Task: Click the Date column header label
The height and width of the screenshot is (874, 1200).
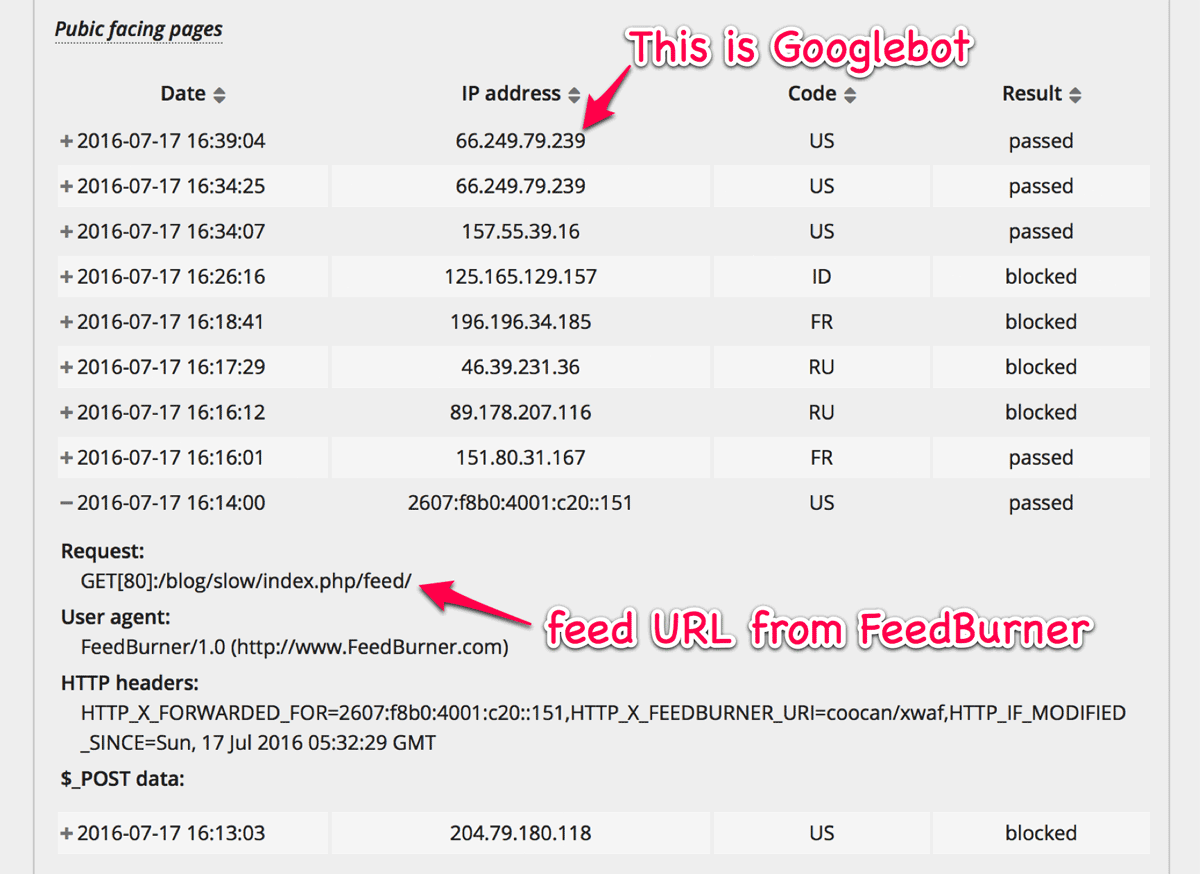Action: coord(183,94)
